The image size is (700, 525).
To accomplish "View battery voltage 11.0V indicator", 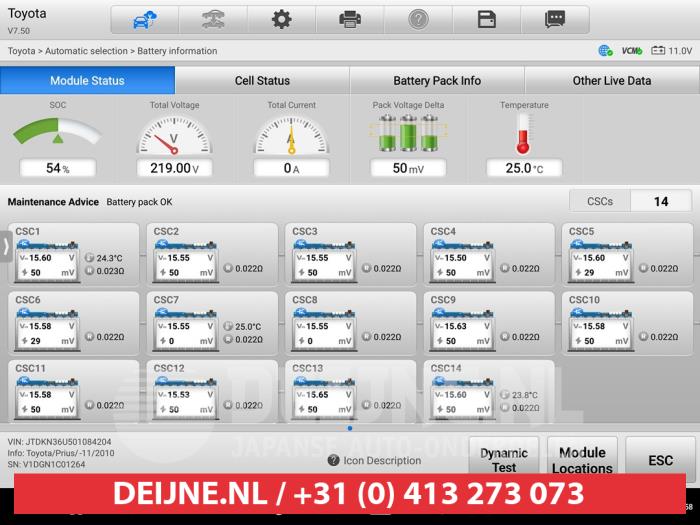I will pyautogui.click(x=671, y=51).
